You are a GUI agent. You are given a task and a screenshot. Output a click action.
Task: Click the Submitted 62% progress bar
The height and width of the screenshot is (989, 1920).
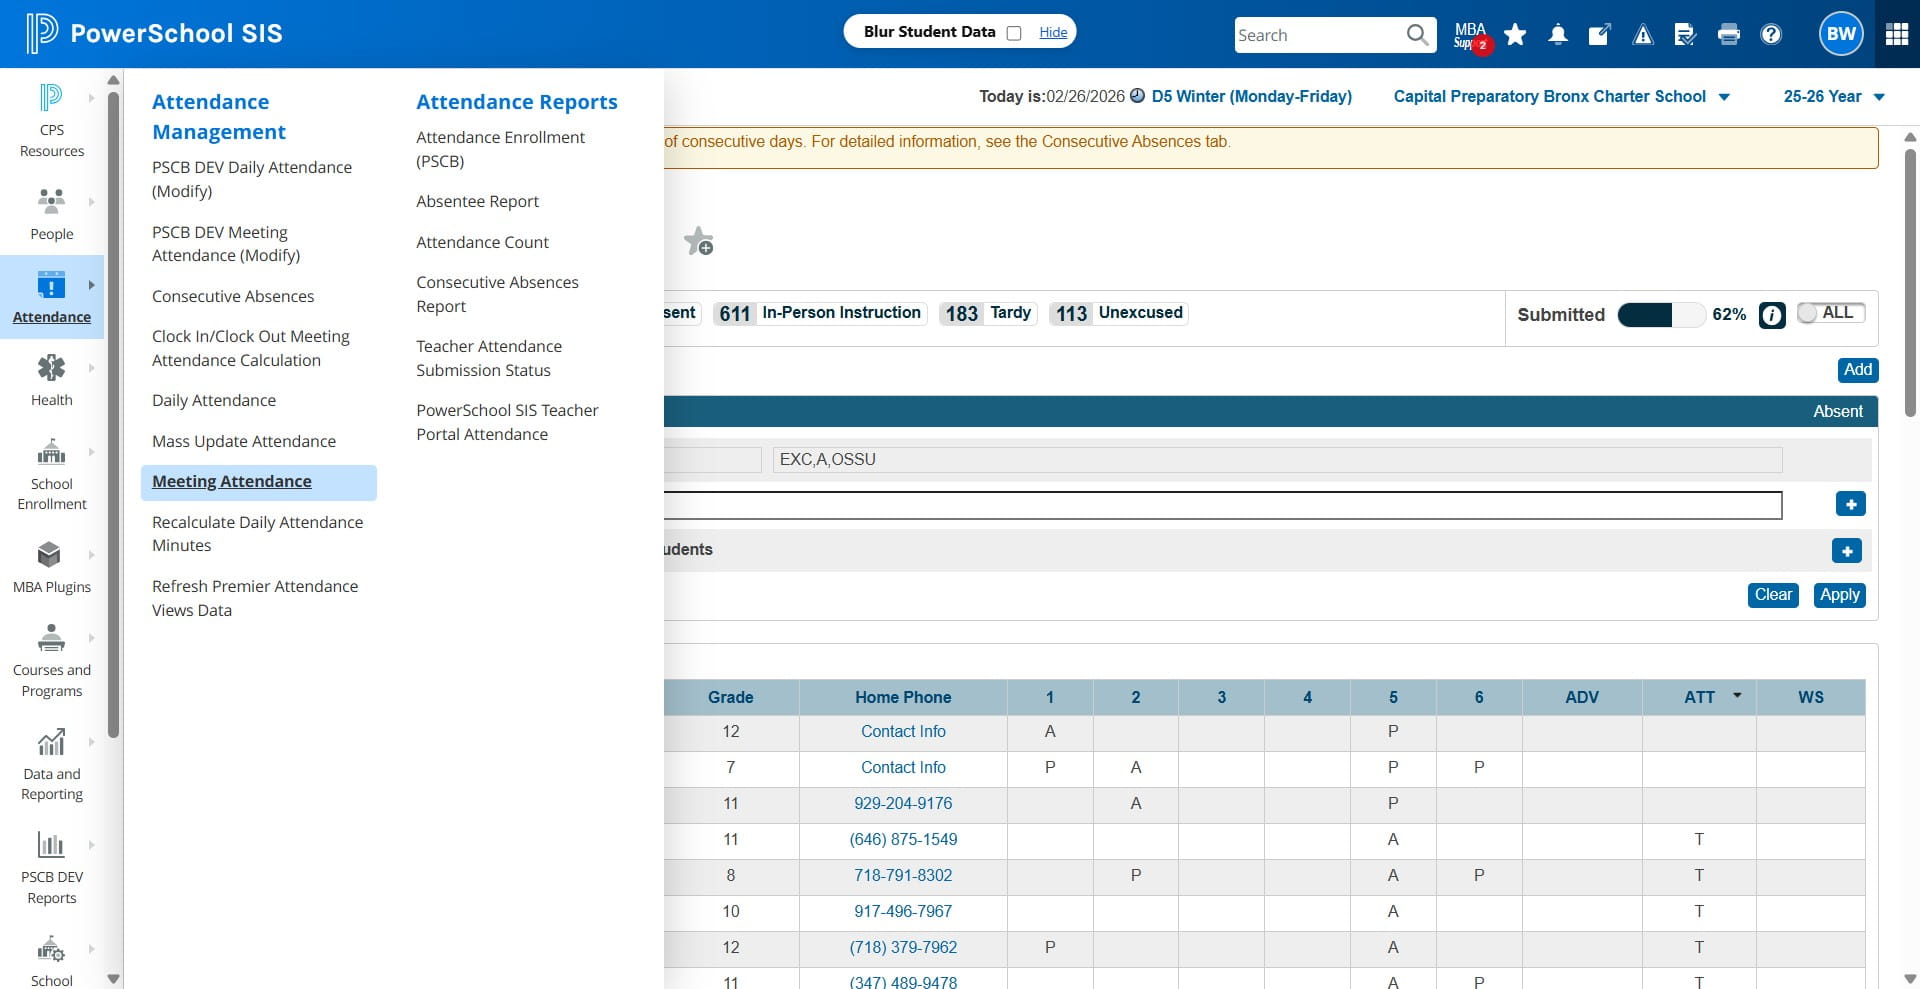coord(1661,315)
